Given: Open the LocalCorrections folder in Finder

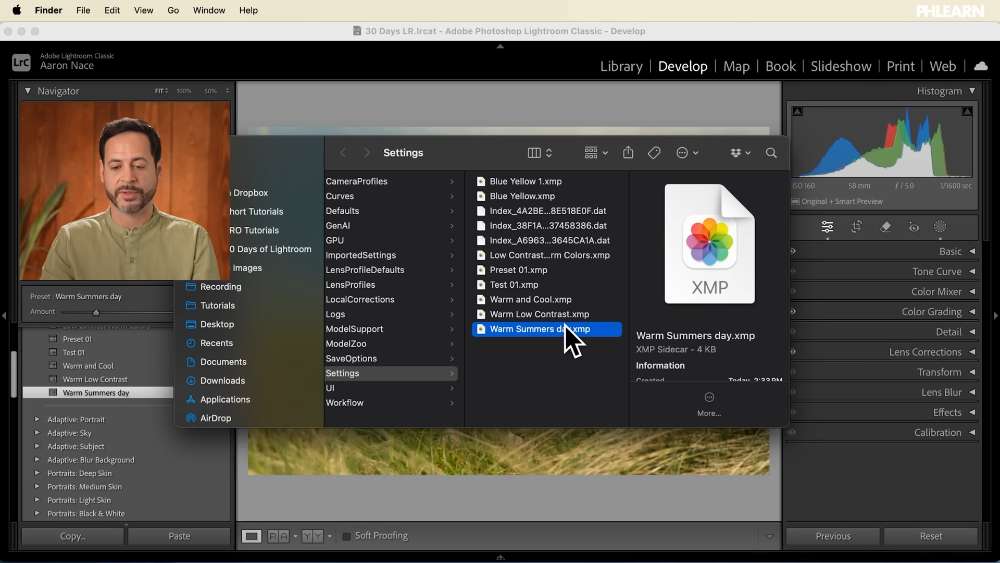Looking at the screenshot, I should pyautogui.click(x=390, y=300).
